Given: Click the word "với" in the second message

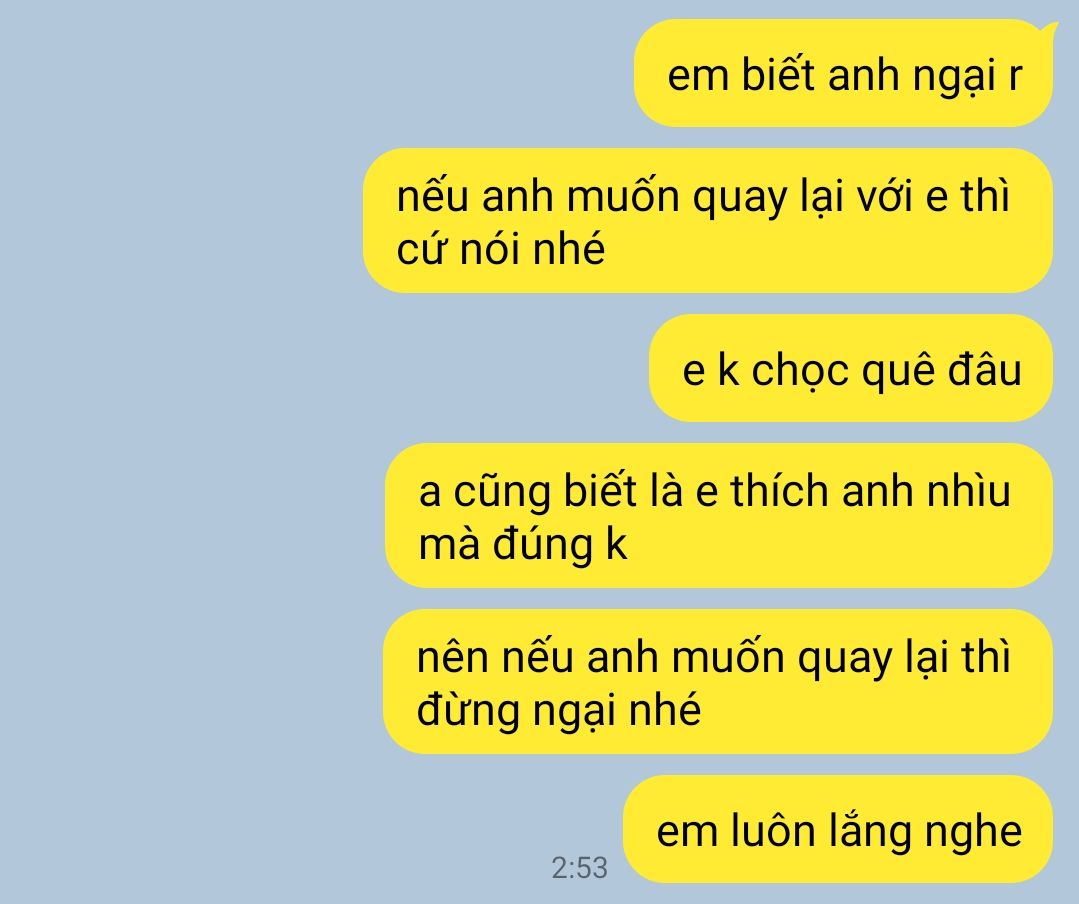Looking at the screenshot, I should (x=886, y=197).
